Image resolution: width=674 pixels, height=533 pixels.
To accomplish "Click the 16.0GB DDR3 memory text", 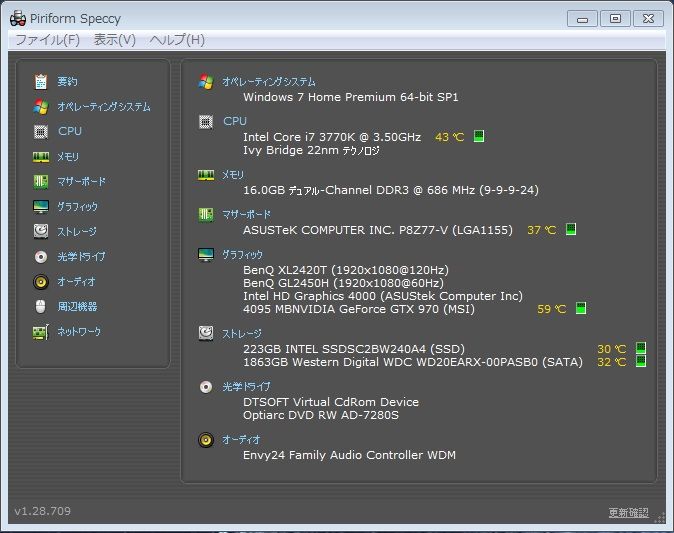I will (x=391, y=190).
